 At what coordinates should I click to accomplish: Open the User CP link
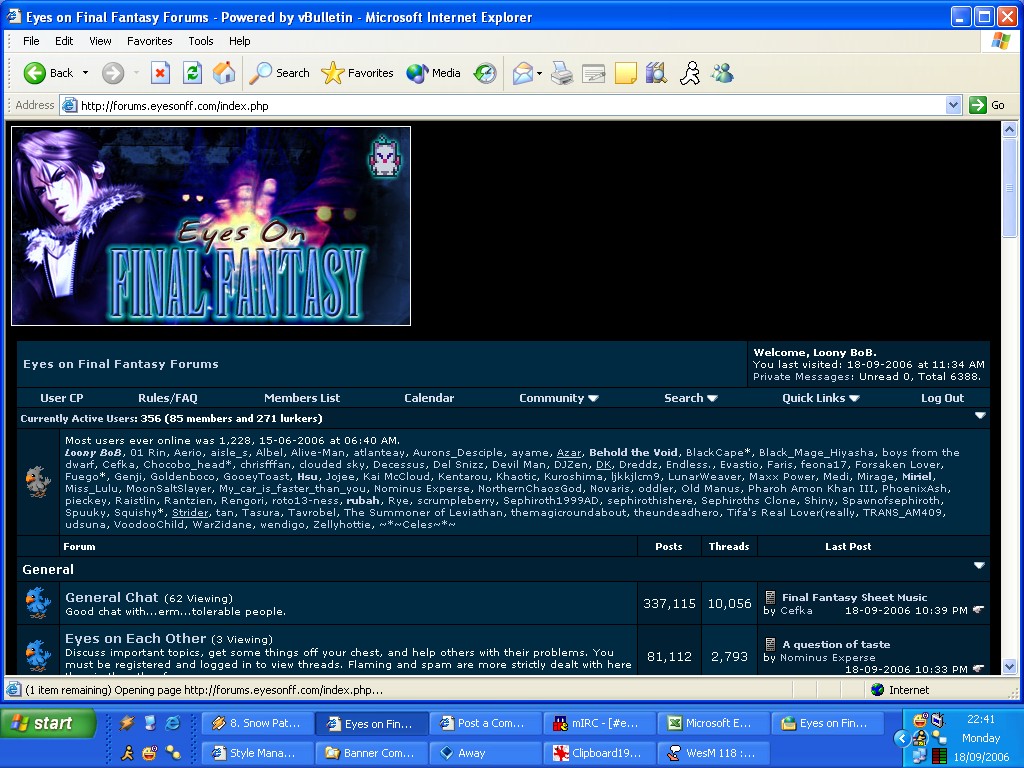pyautogui.click(x=62, y=398)
